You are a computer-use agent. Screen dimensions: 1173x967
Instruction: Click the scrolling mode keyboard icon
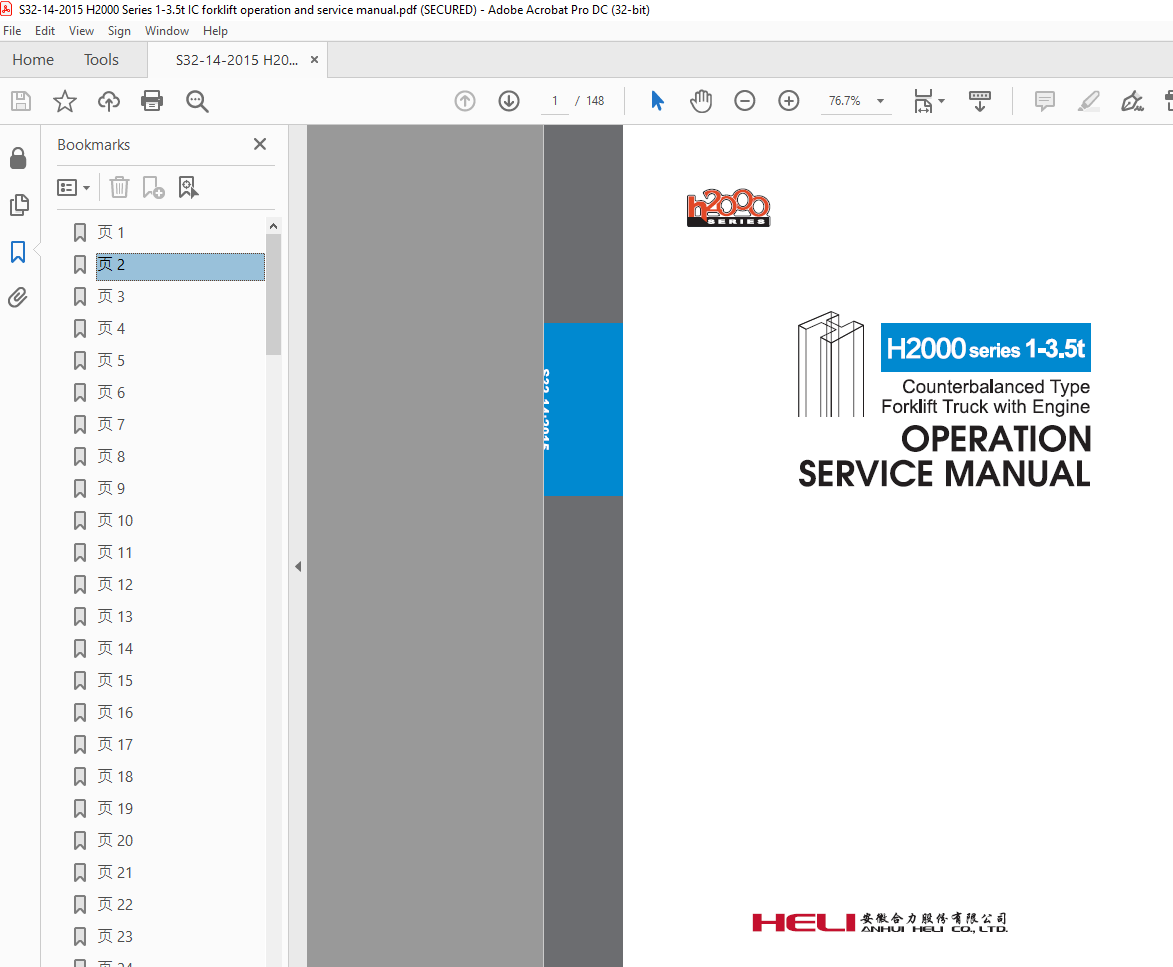click(x=979, y=101)
